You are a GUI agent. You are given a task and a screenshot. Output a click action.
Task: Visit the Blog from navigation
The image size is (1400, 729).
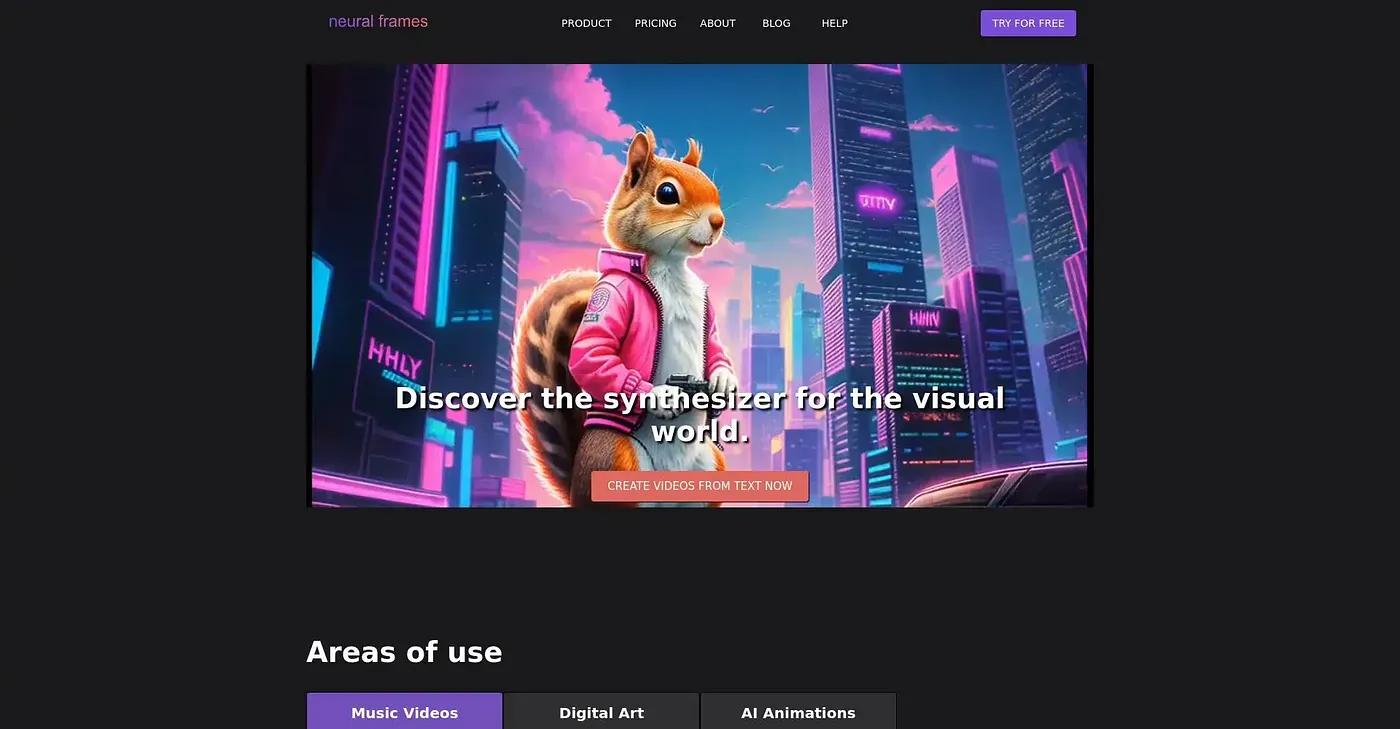(x=776, y=23)
